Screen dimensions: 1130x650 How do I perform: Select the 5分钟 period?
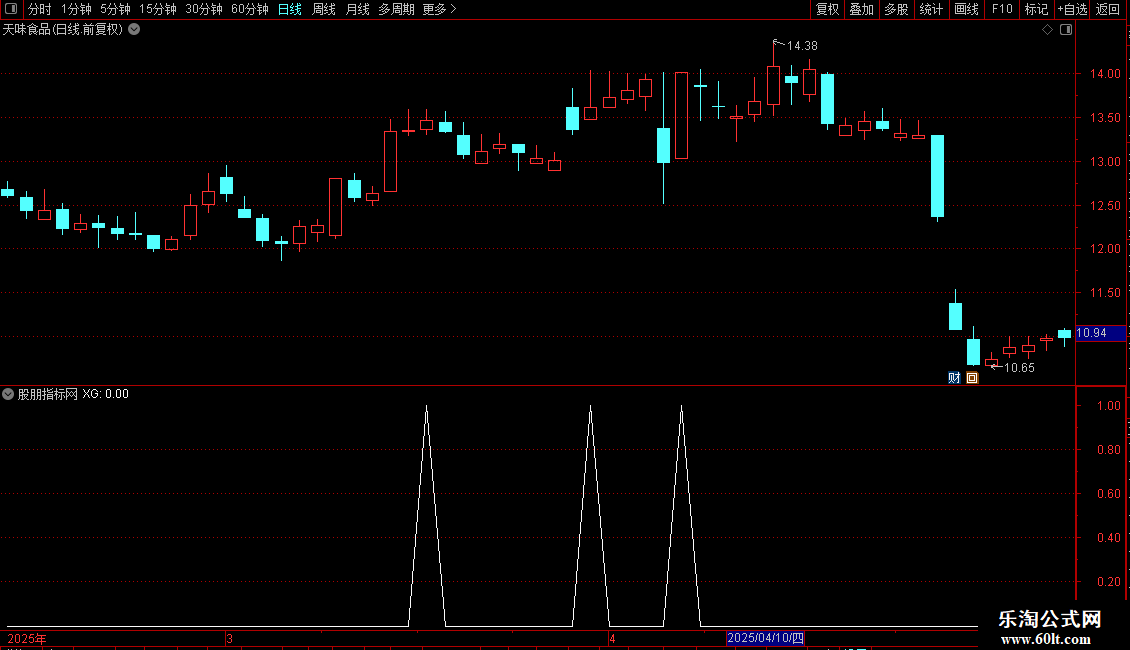[x=115, y=9]
